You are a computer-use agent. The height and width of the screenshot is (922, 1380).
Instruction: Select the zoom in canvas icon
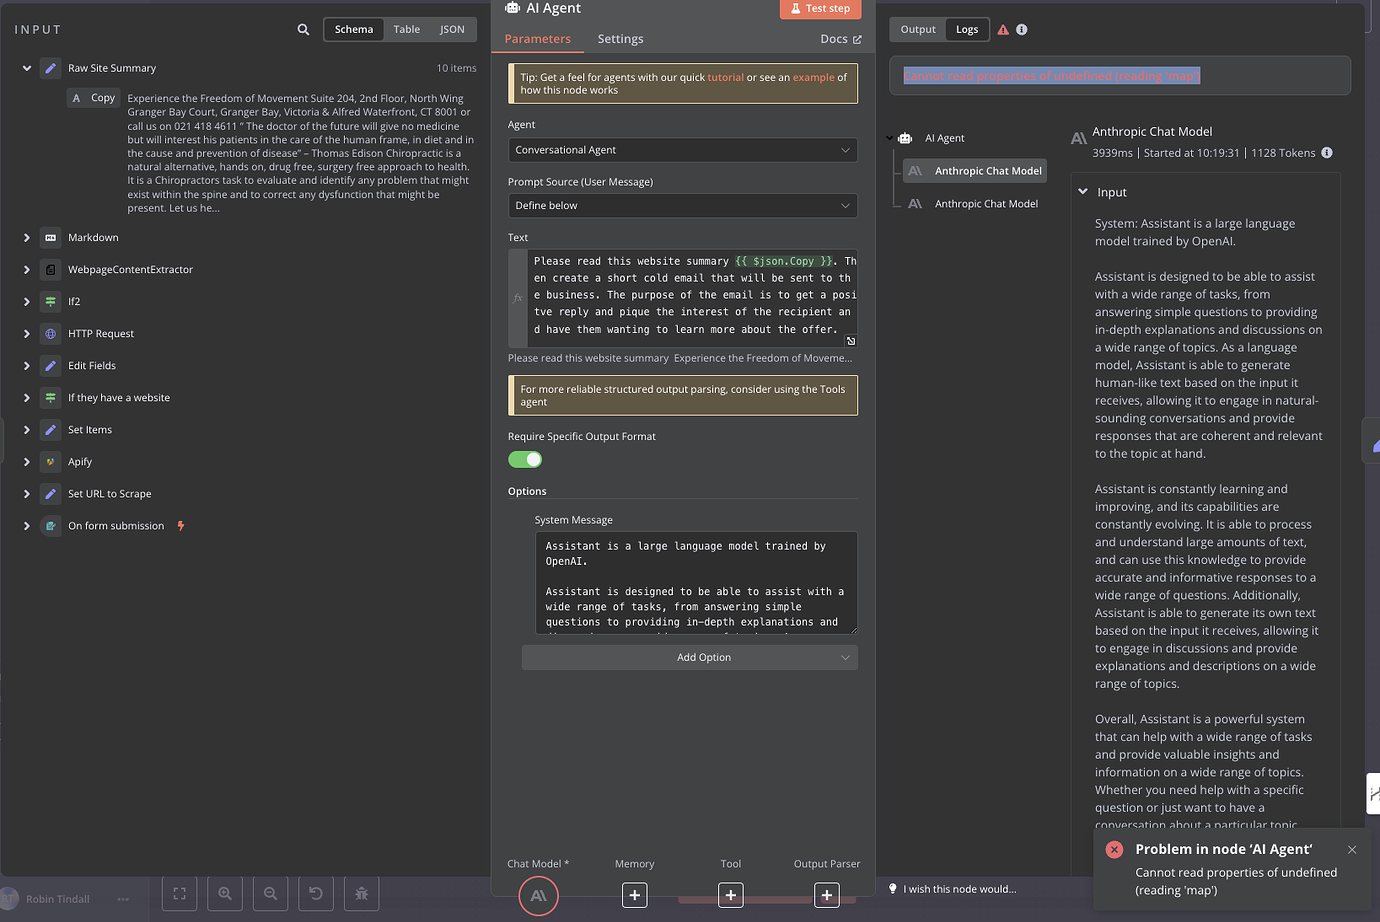[x=224, y=894]
